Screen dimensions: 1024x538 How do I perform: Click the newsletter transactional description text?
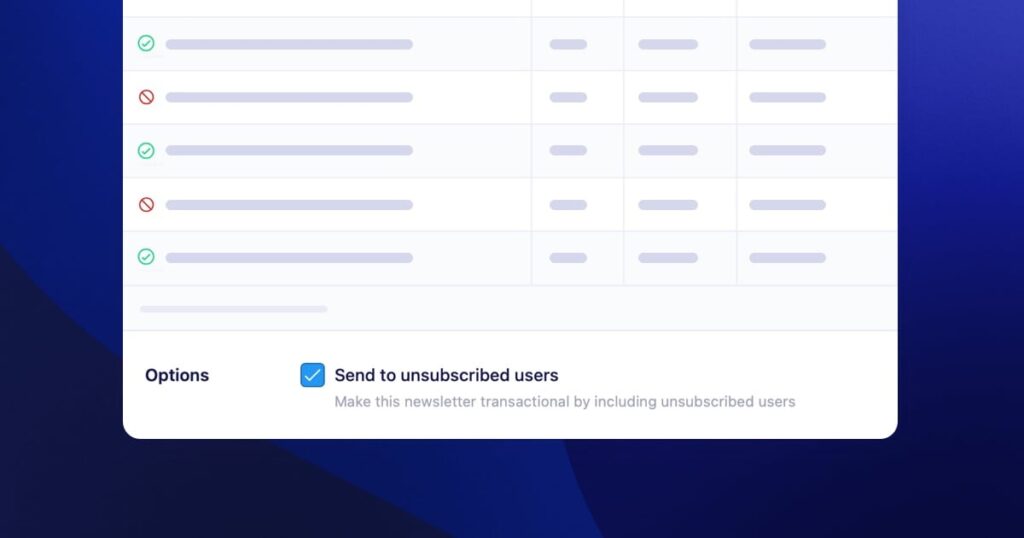click(564, 402)
